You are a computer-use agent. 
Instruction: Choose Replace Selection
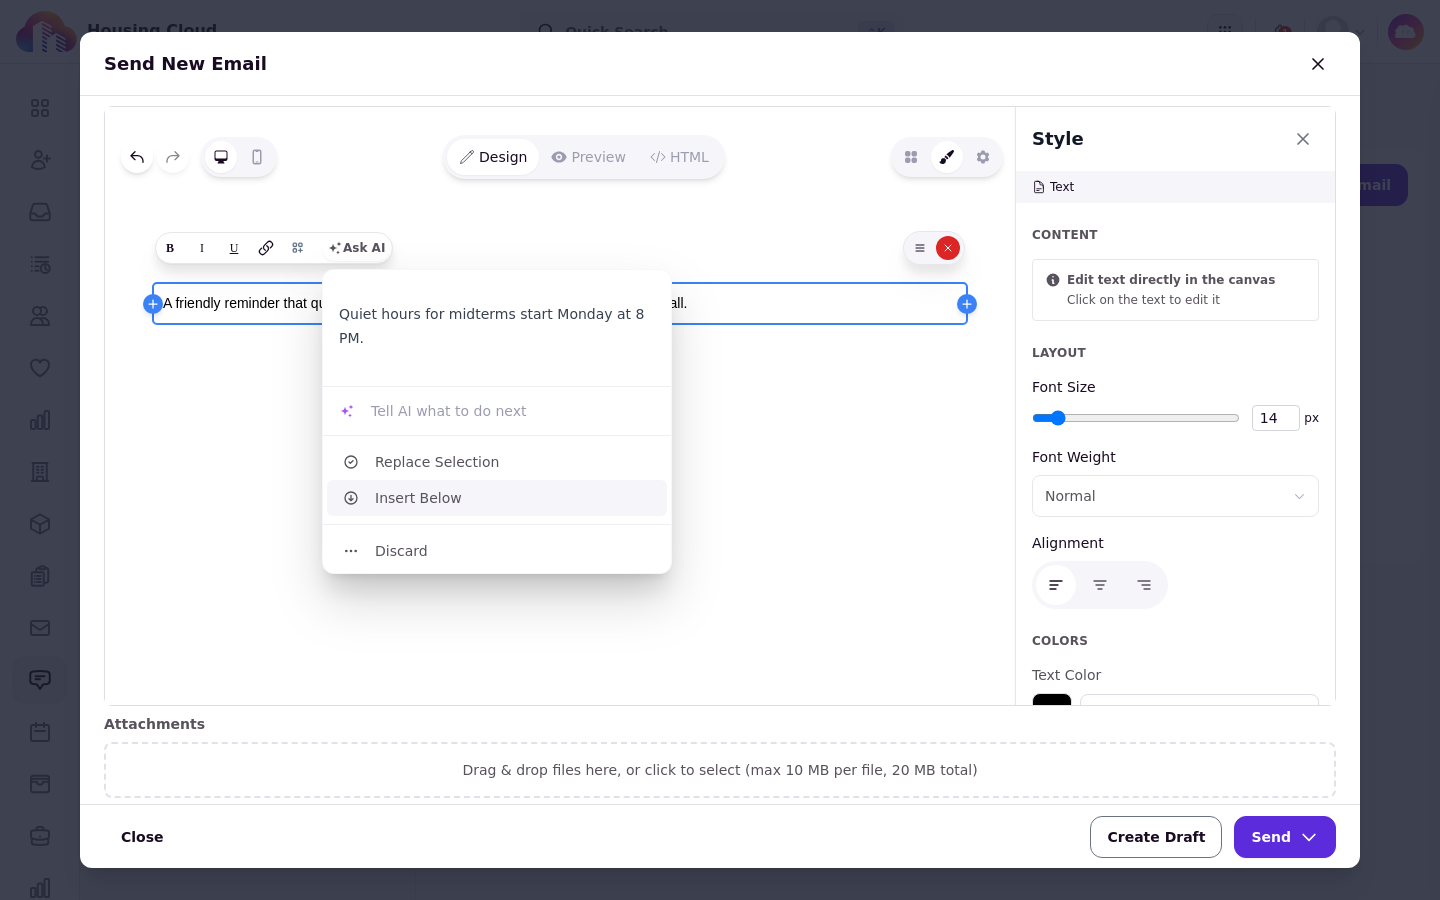(497, 462)
